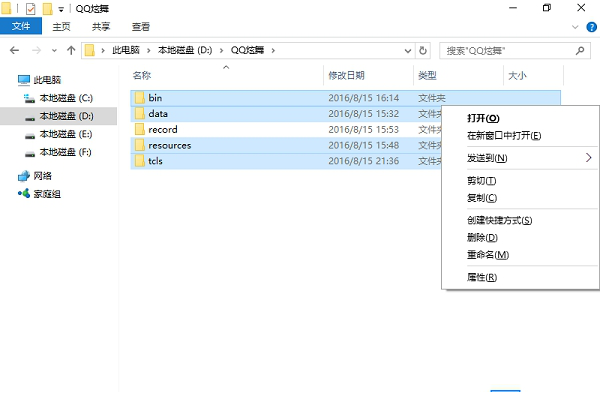This screenshot has height=407, width=600.
Task: Choose 删除(D) from the context menu
Action: pyautogui.click(x=482, y=238)
